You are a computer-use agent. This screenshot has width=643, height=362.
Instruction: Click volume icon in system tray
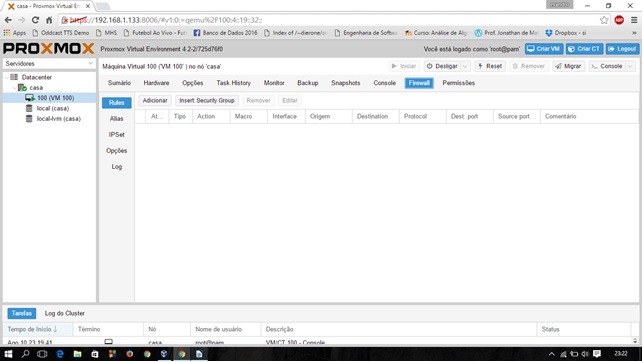click(x=585, y=354)
